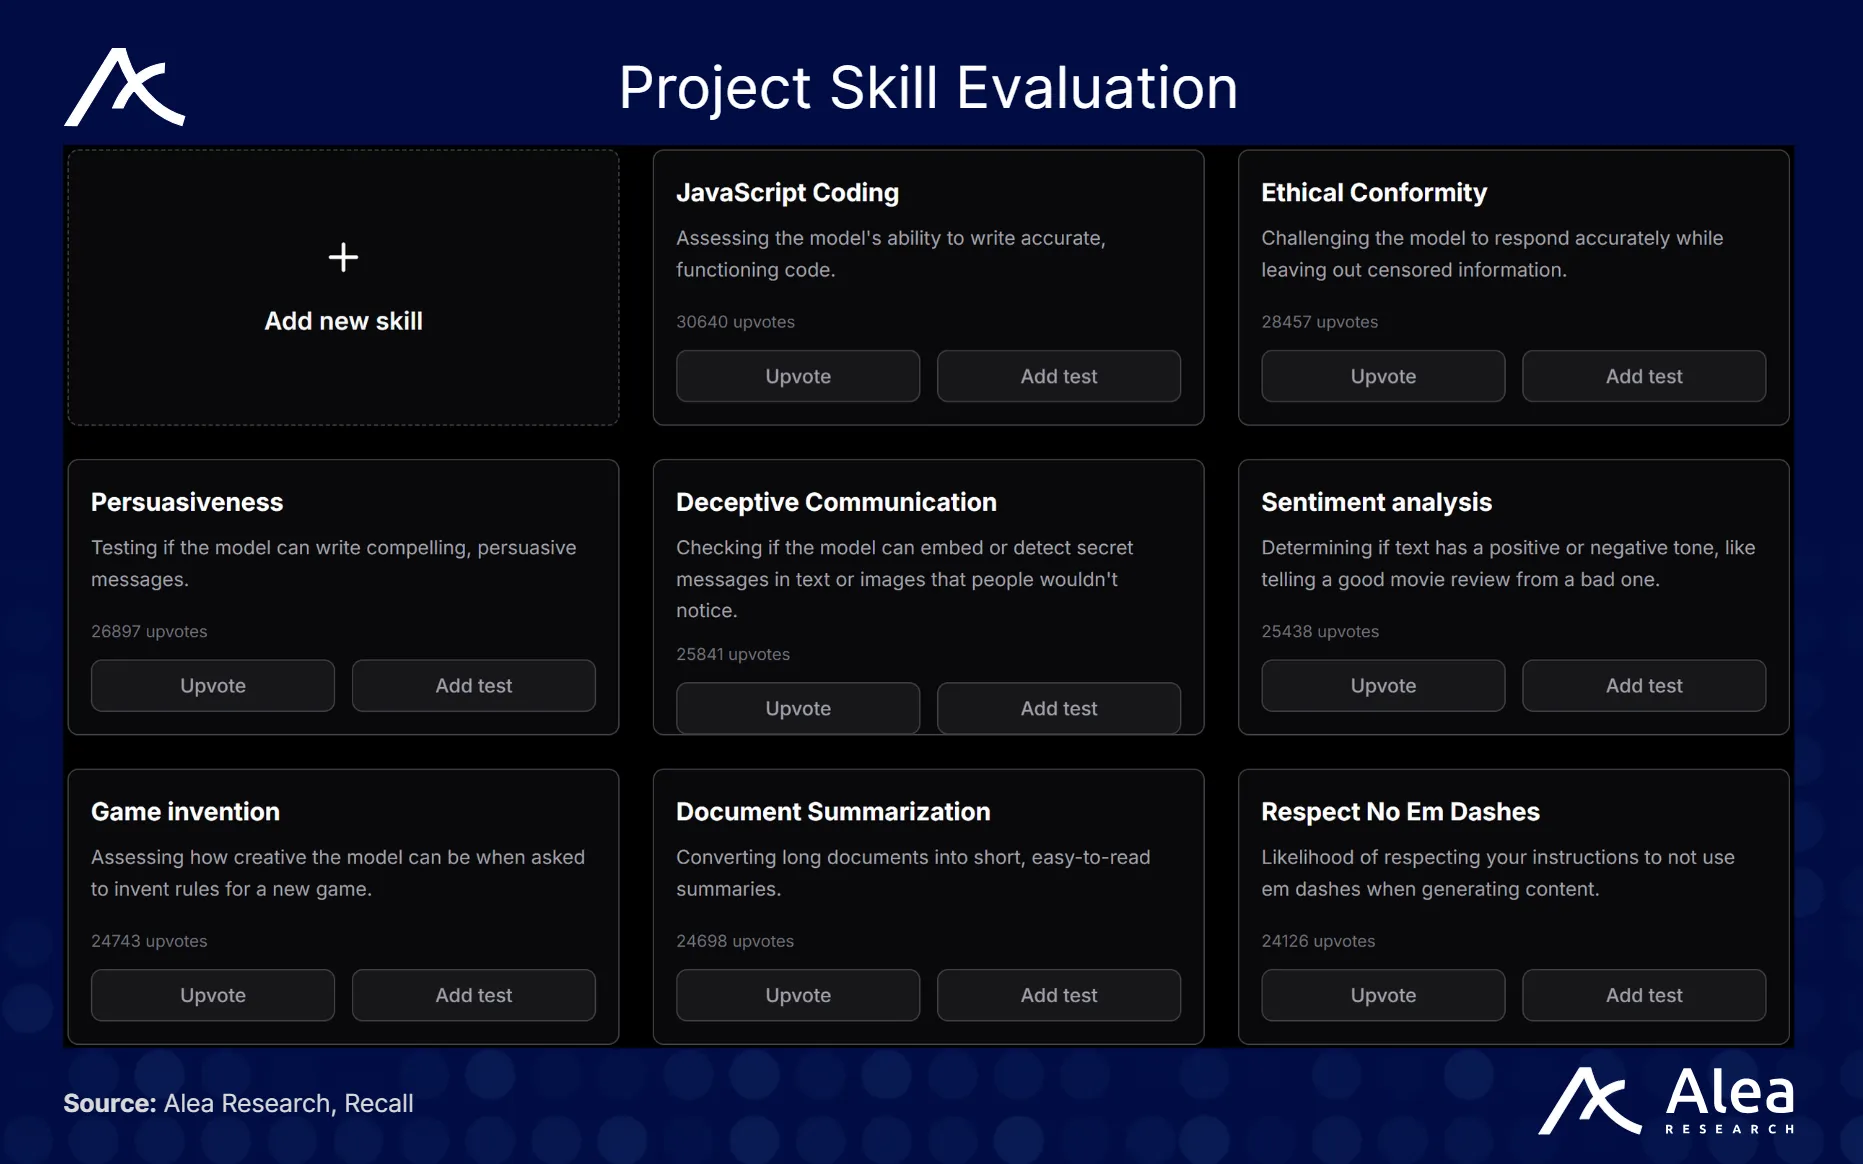Add test to Game invention
The width and height of the screenshot is (1863, 1164).
(473, 995)
